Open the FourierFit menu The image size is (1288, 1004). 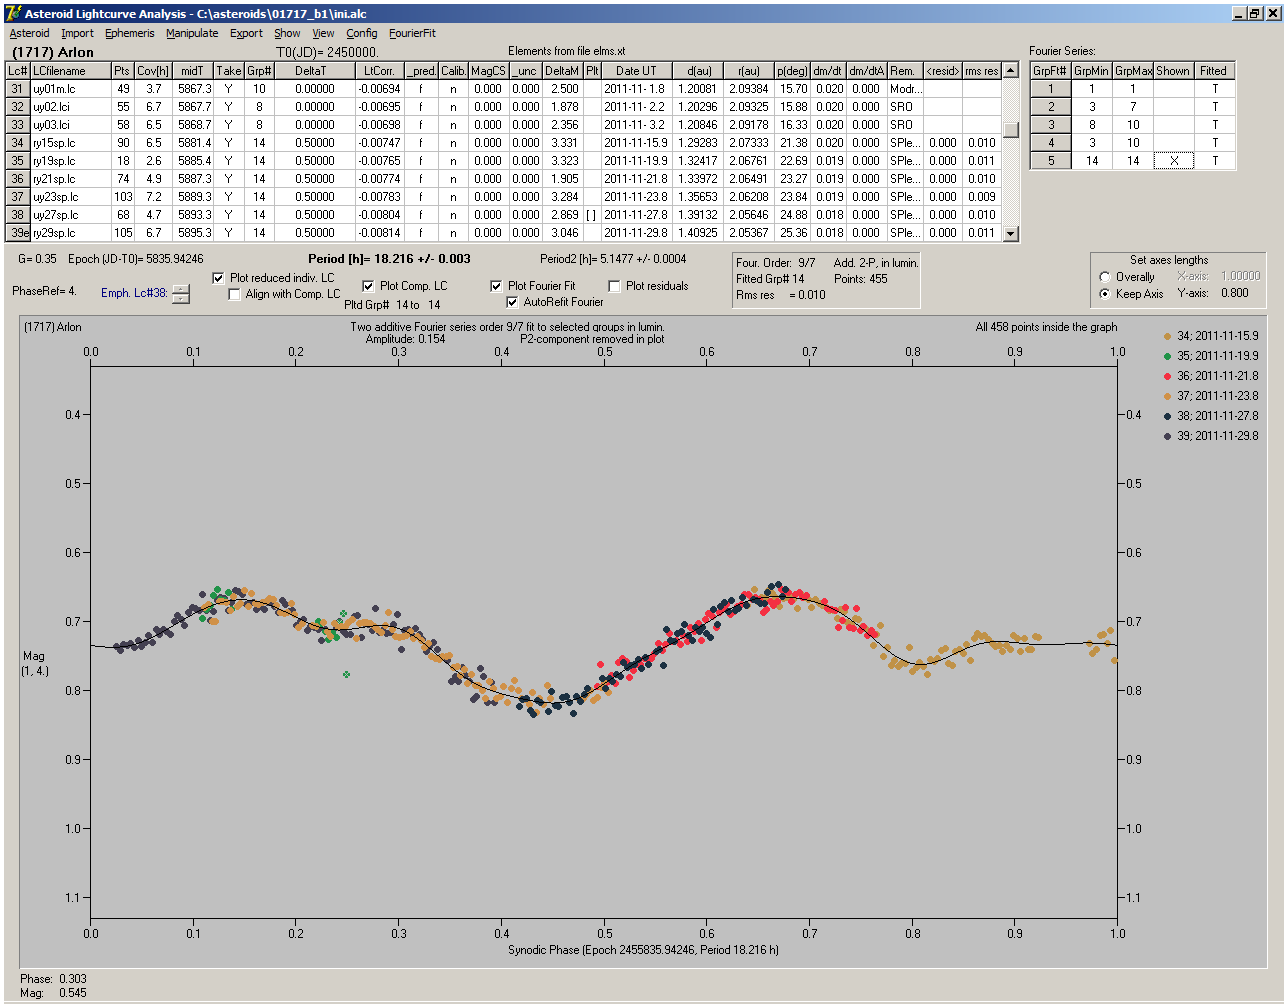pyautogui.click(x=412, y=33)
